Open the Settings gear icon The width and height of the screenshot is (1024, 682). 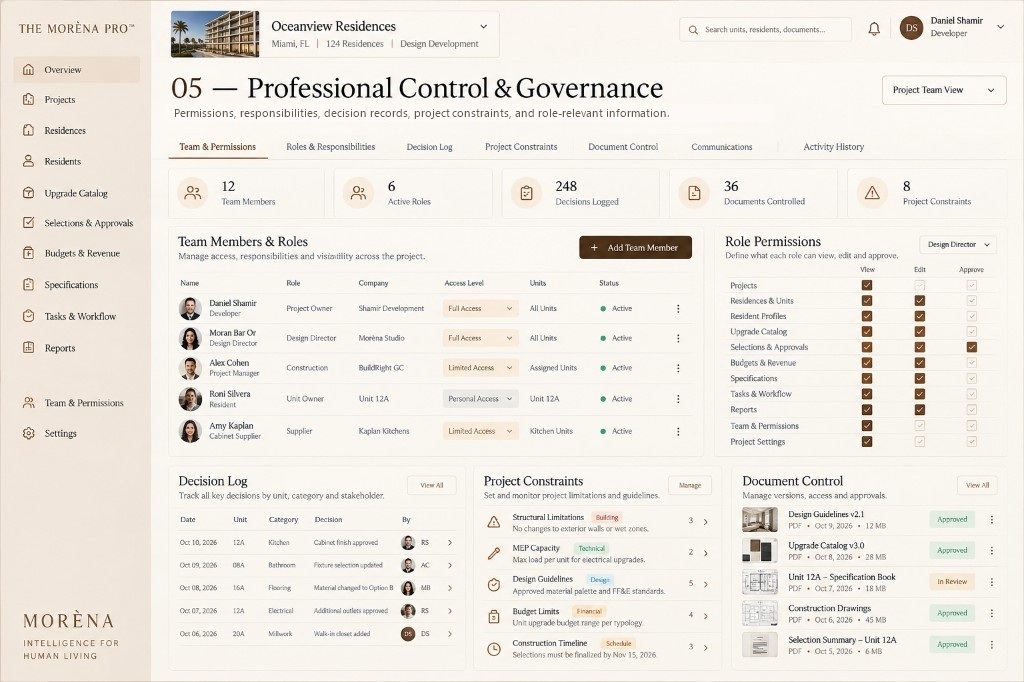pos(28,433)
